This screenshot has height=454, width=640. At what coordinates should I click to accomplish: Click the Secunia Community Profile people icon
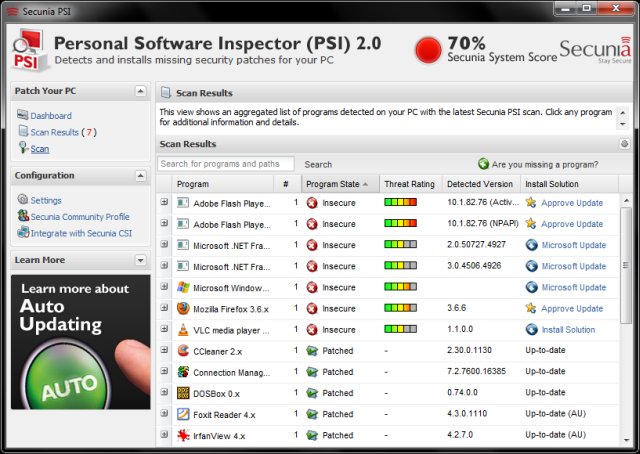click(23, 216)
